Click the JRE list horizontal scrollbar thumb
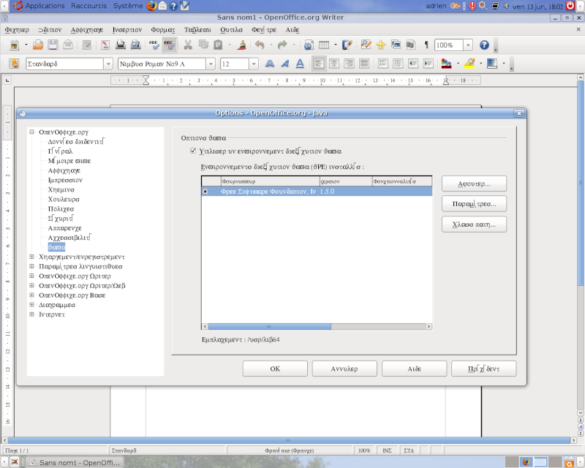The width and height of the screenshot is (585, 468). tap(269, 327)
